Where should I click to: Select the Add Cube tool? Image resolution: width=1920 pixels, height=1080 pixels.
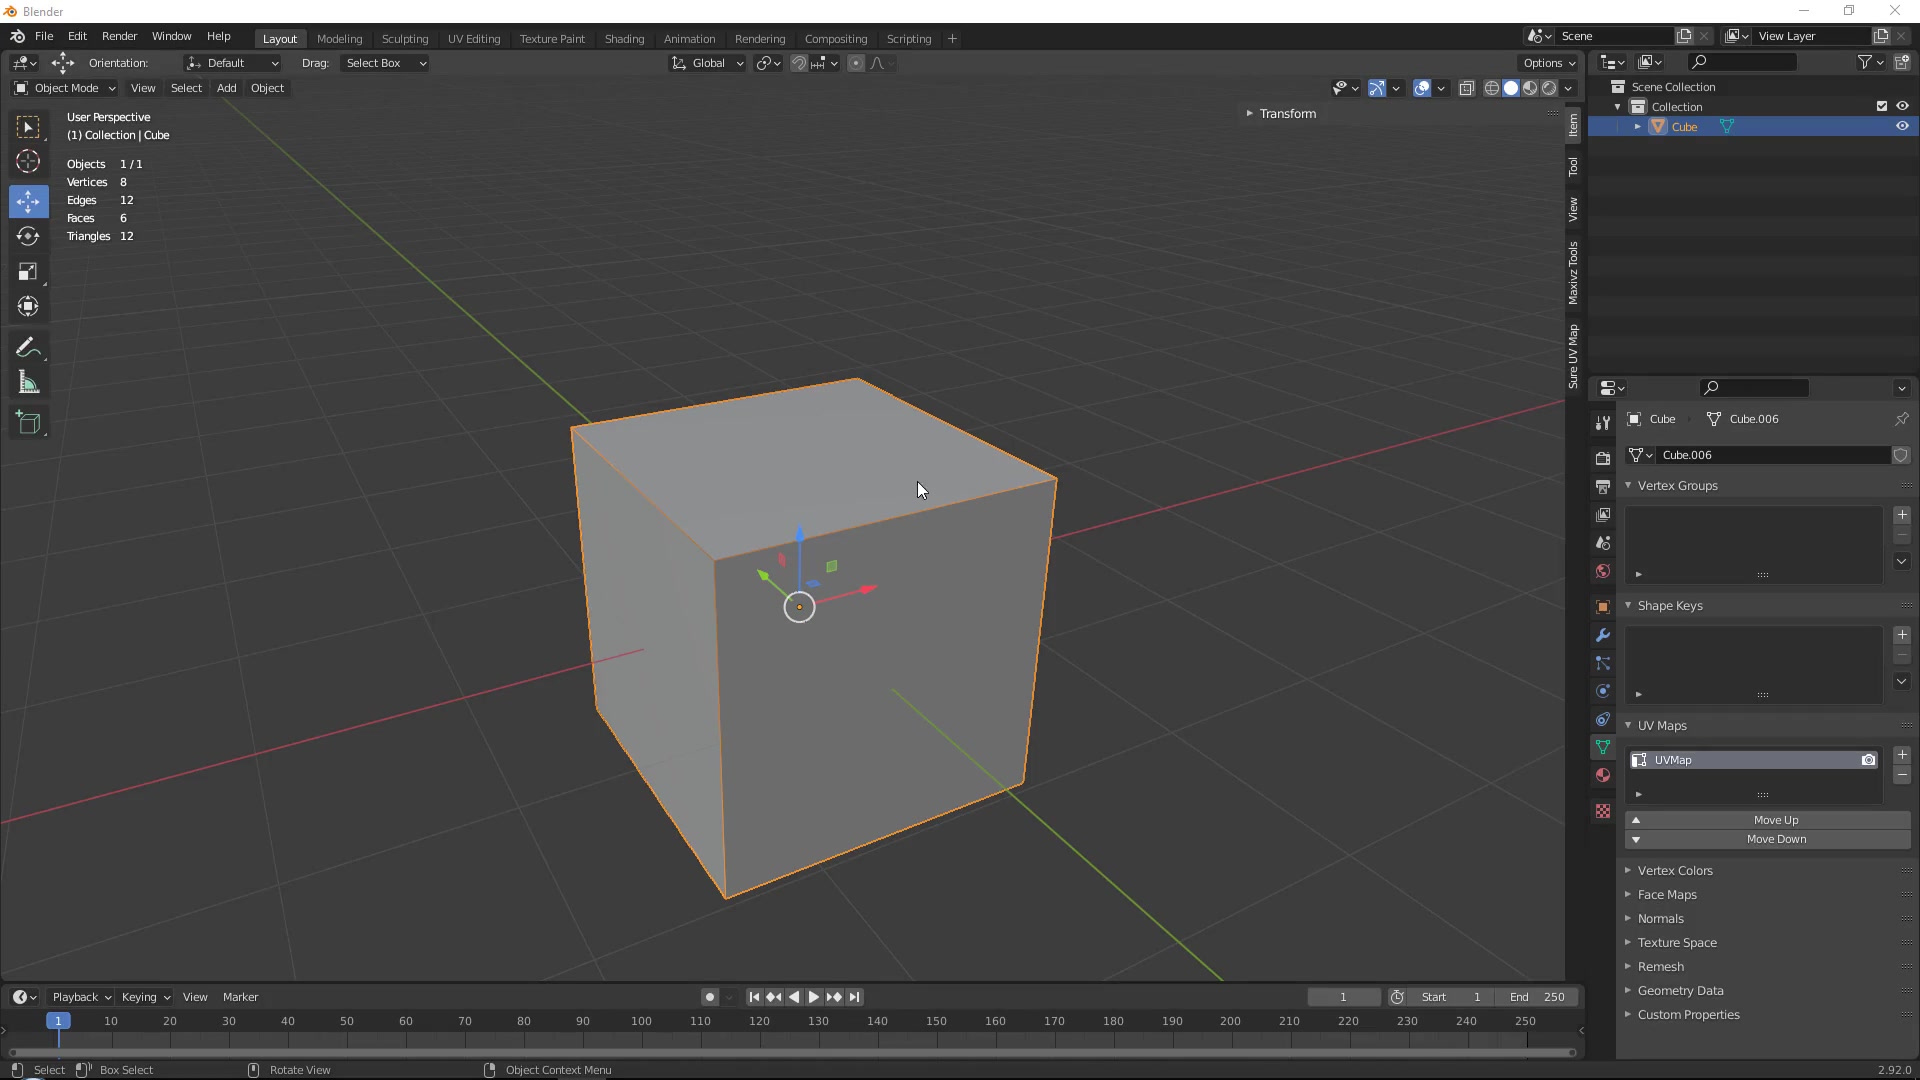[x=28, y=423]
